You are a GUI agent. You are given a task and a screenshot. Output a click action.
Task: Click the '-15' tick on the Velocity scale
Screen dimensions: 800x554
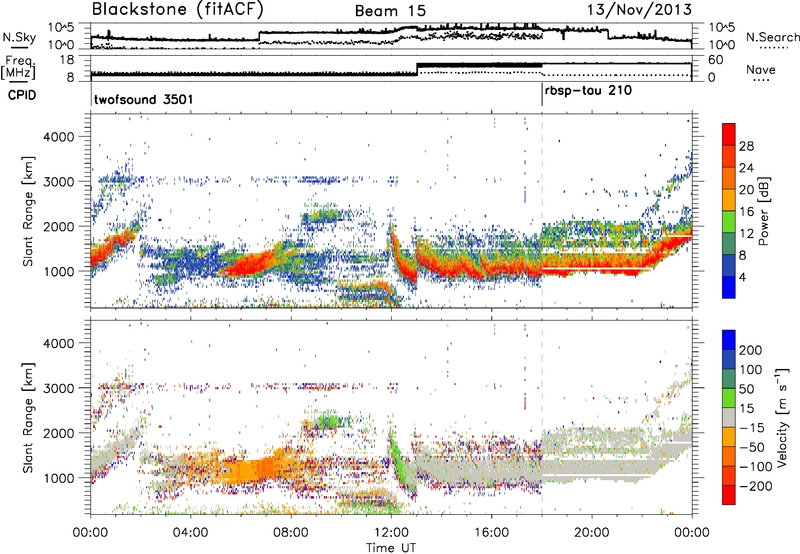click(x=752, y=428)
